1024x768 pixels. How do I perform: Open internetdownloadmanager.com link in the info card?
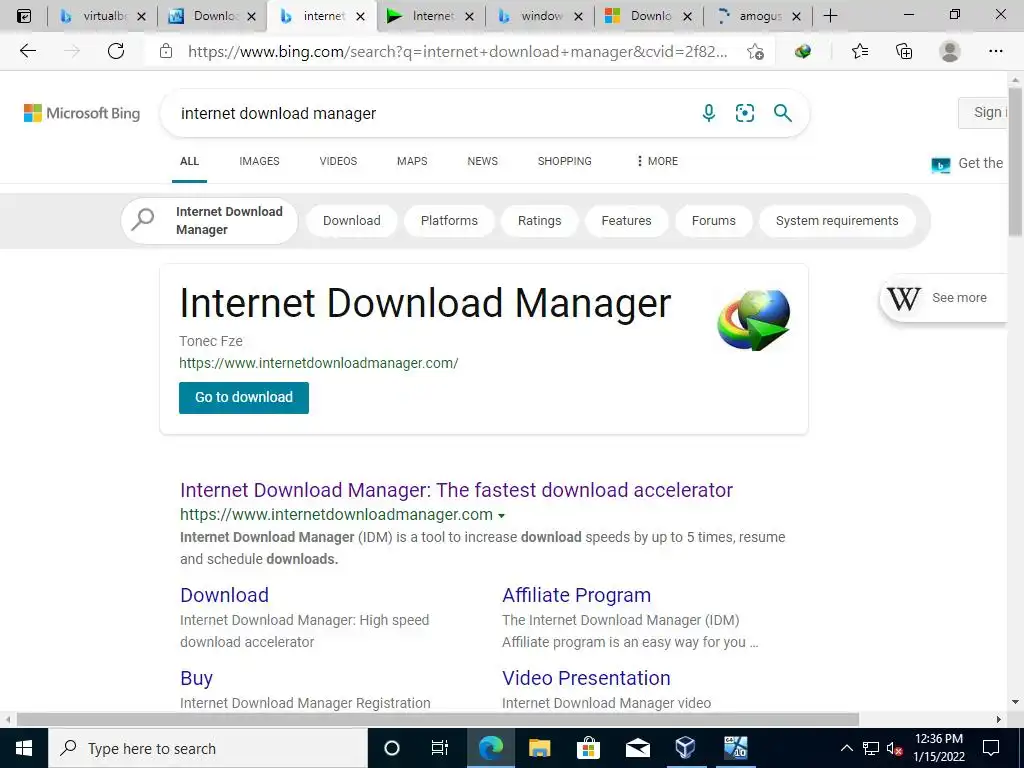[x=319, y=363]
